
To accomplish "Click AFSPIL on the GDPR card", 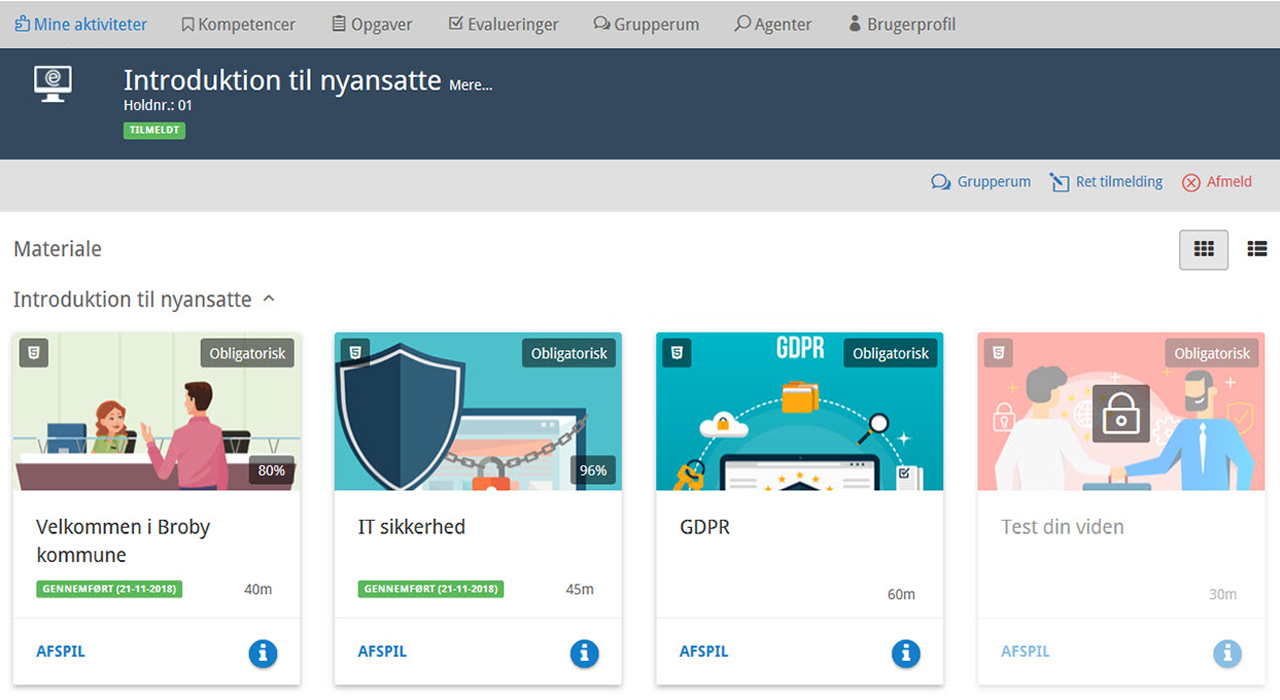I will (705, 651).
